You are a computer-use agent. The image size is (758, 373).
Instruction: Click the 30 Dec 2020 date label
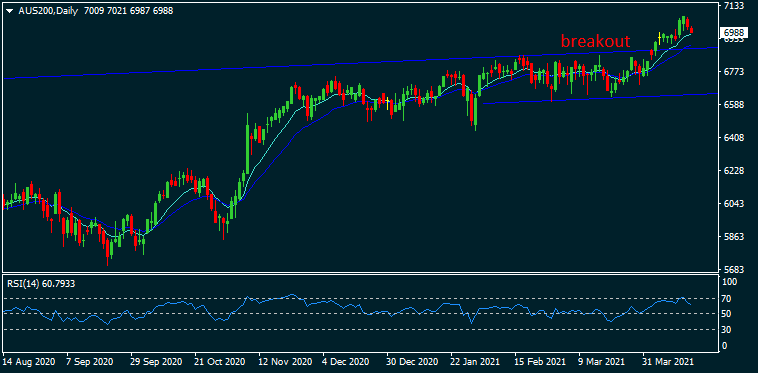point(412,361)
